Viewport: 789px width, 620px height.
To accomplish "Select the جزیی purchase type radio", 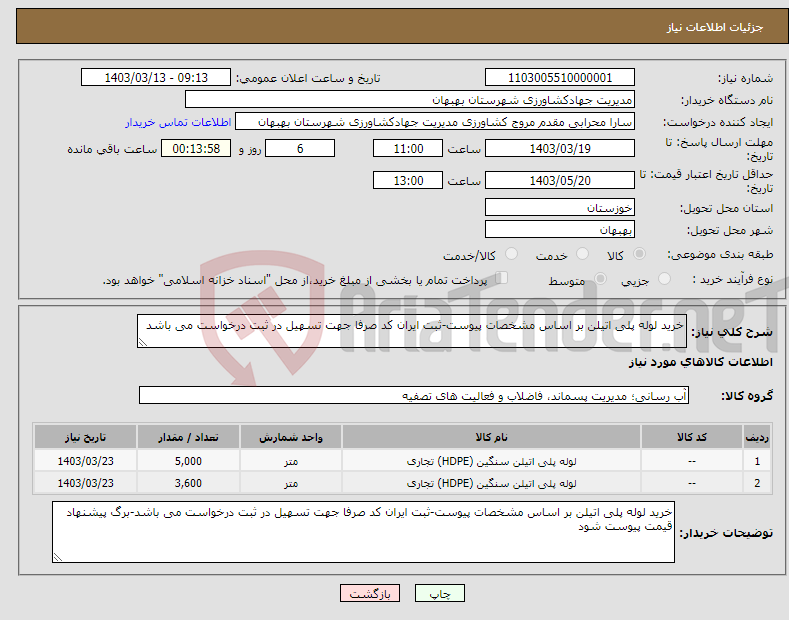I will click(664, 278).
